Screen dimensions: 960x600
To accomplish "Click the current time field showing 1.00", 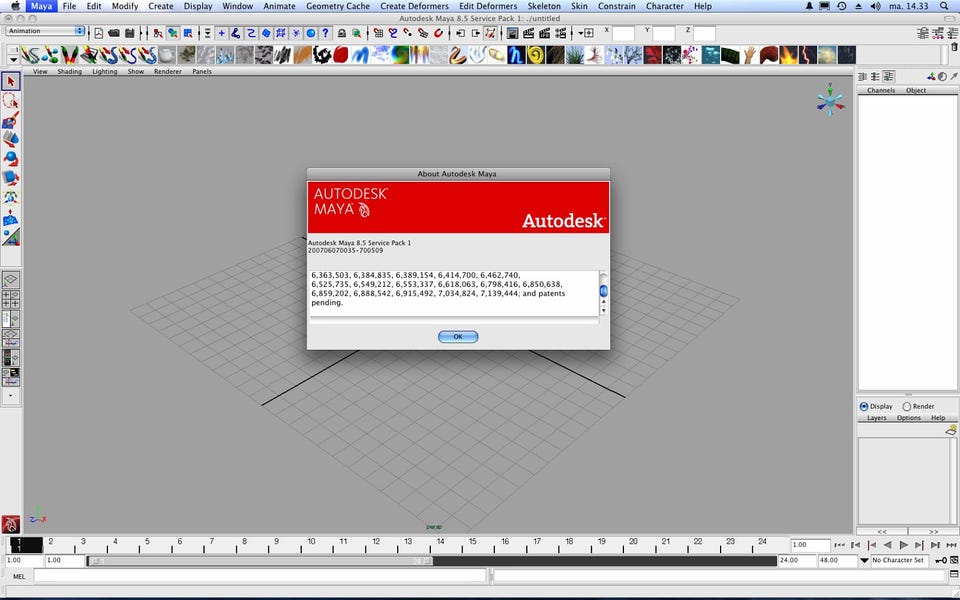I will [809, 545].
